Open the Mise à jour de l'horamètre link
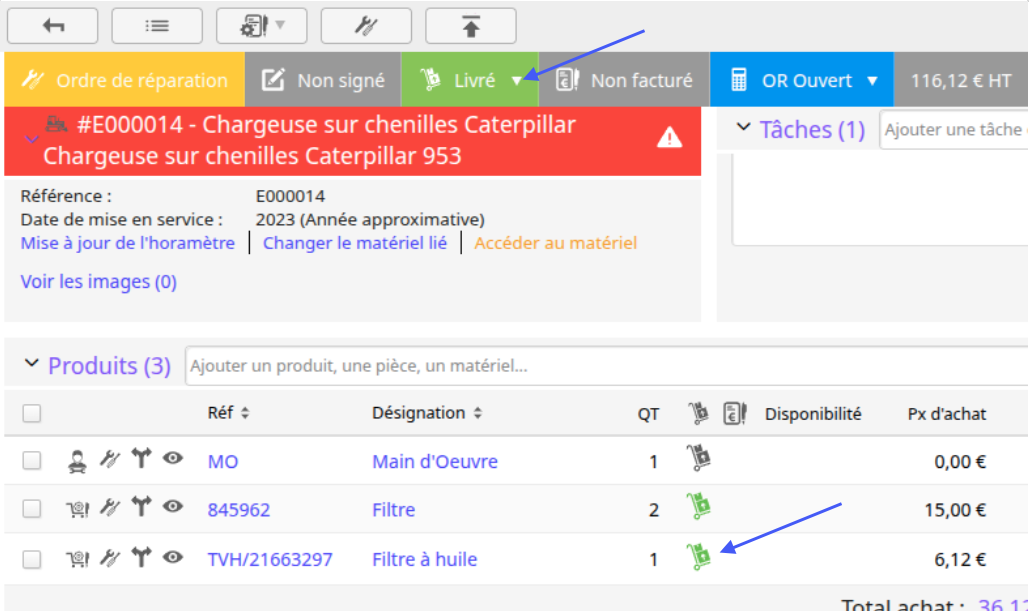 pyautogui.click(x=127, y=243)
